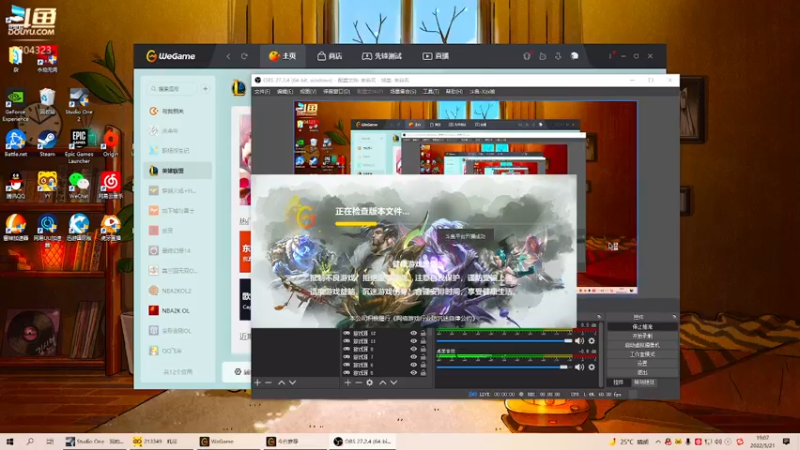
Task: Click 工作室模式 studio mode button
Action: coord(642,354)
